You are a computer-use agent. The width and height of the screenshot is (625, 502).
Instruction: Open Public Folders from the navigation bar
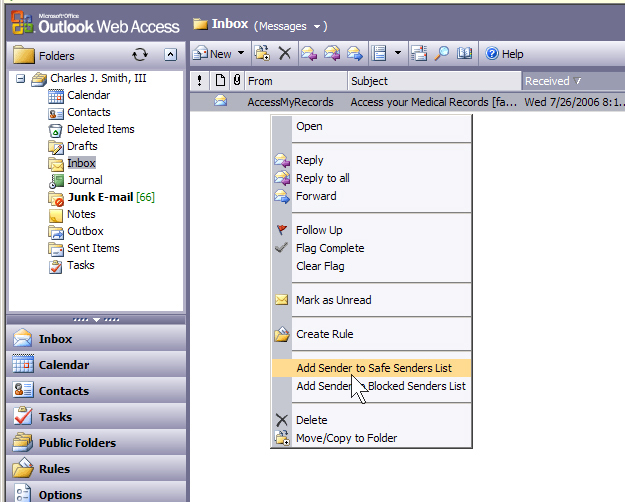(96, 443)
